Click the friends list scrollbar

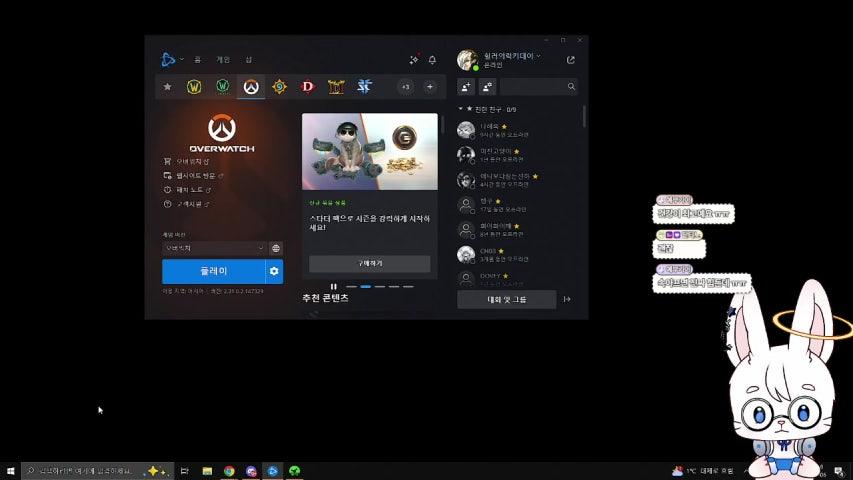(584, 116)
